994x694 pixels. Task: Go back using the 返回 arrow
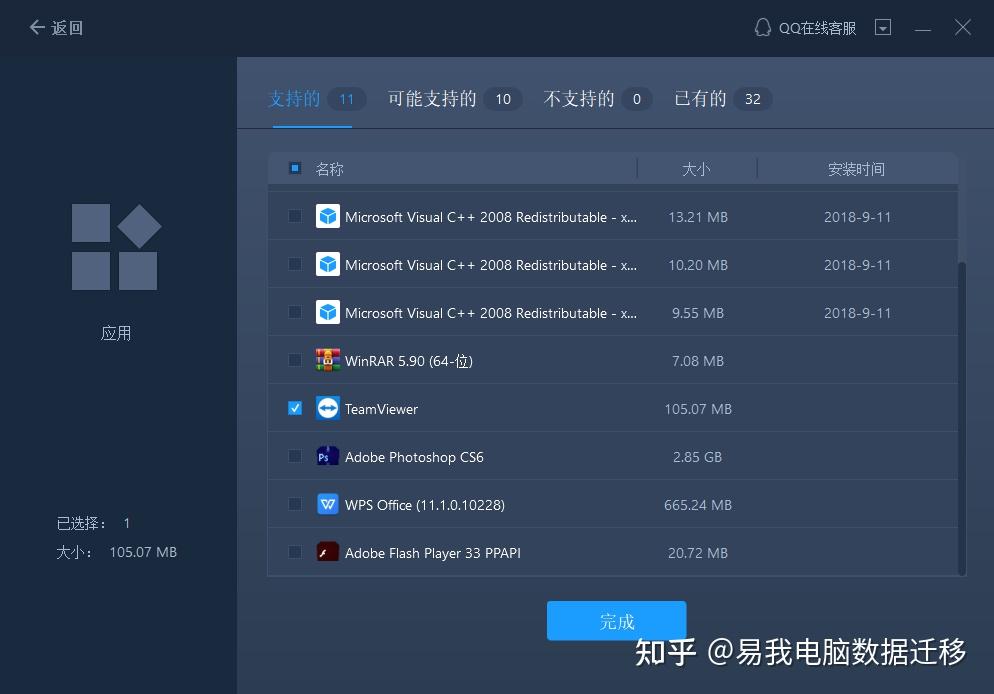(x=56, y=28)
